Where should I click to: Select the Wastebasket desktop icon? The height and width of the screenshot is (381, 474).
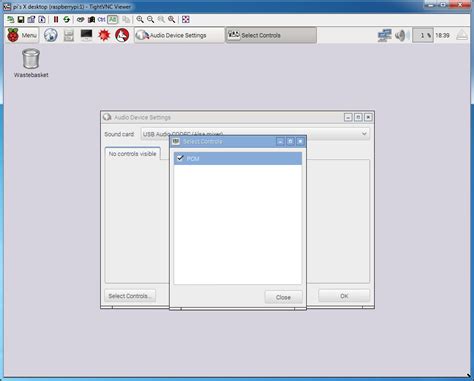pyautogui.click(x=31, y=63)
